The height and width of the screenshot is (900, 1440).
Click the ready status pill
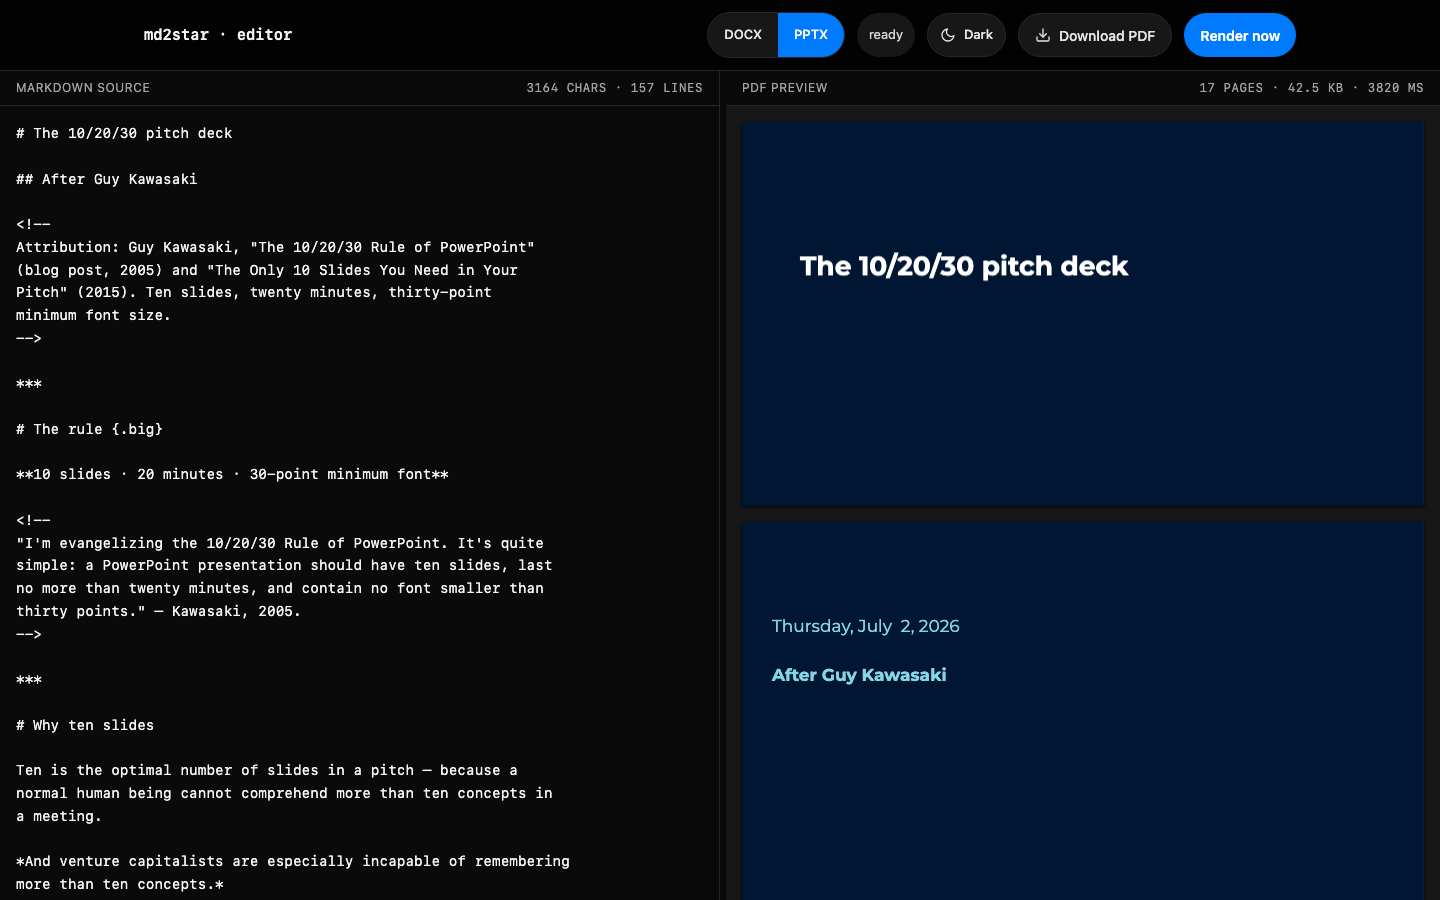tap(886, 35)
